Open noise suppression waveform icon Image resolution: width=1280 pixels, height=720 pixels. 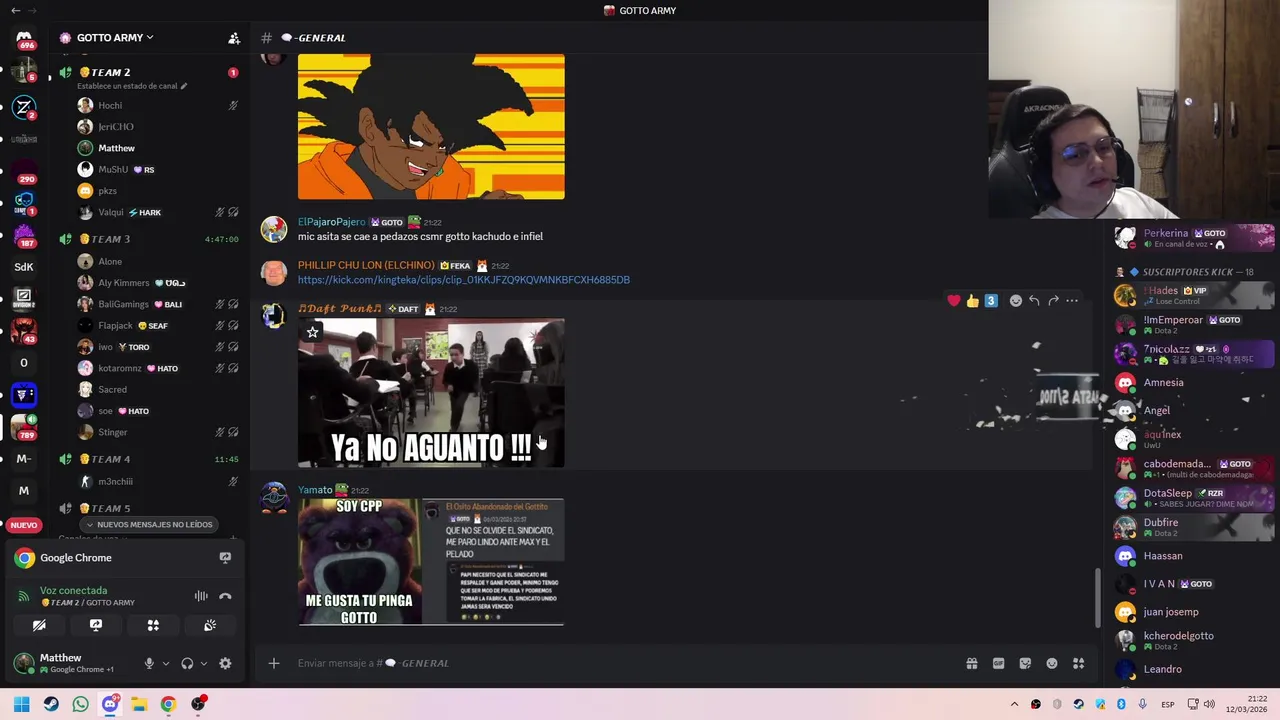(201, 596)
